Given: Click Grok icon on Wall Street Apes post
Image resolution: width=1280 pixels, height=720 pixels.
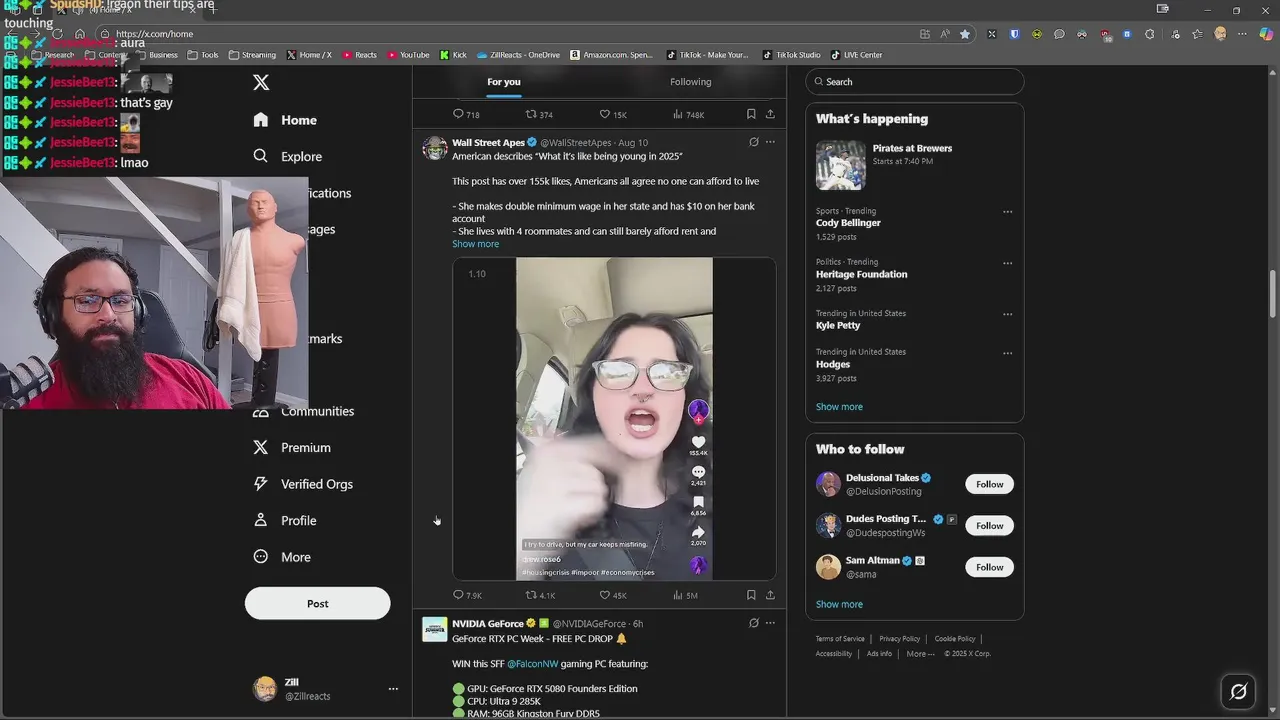Looking at the screenshot, I should click(753, 142).
